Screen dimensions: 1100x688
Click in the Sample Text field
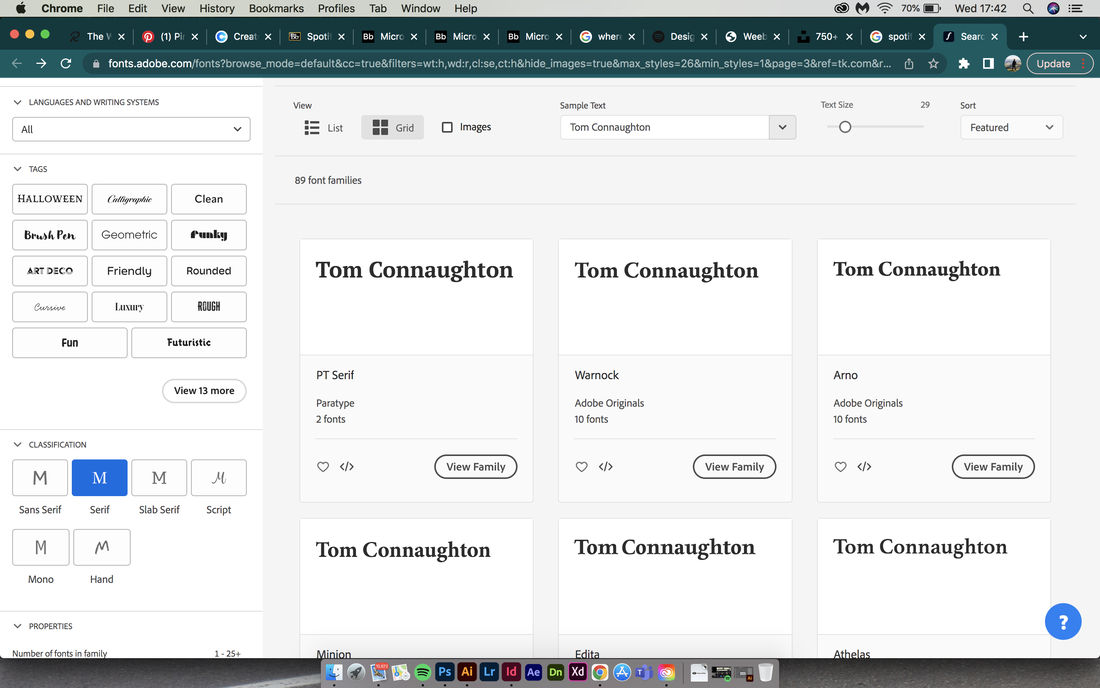tap(664, 127)
